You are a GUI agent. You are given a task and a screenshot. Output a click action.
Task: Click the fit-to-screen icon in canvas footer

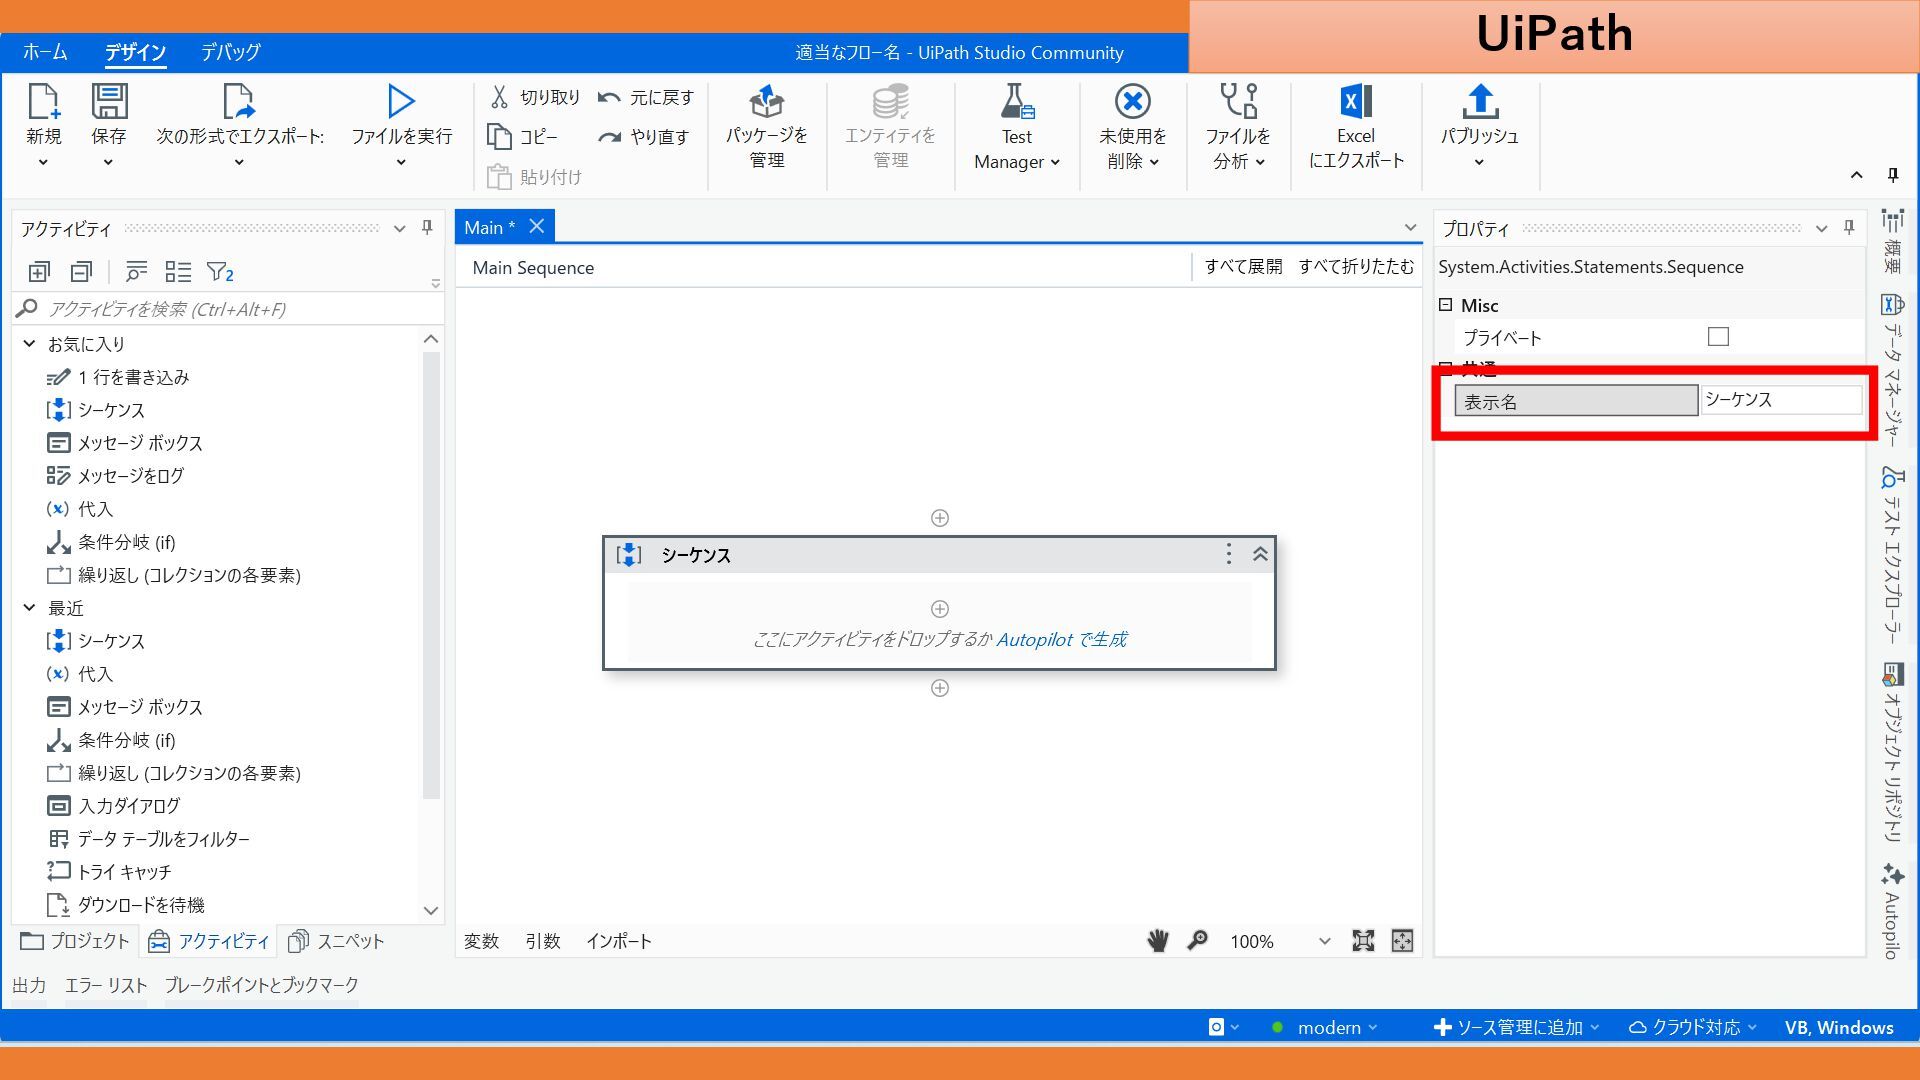1363,941
